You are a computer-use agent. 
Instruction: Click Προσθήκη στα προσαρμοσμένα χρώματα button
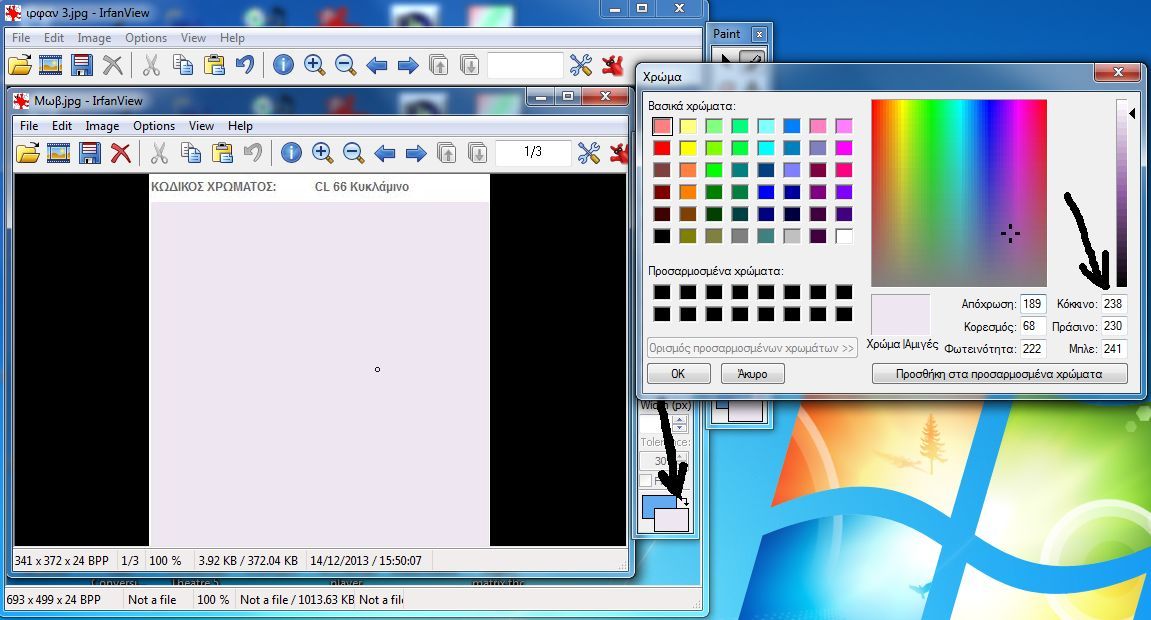point(999,373)
